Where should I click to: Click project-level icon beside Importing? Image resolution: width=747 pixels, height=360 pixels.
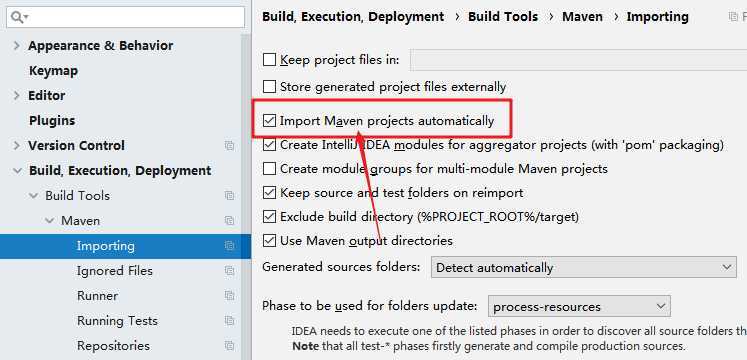click(x=230, y=246)
